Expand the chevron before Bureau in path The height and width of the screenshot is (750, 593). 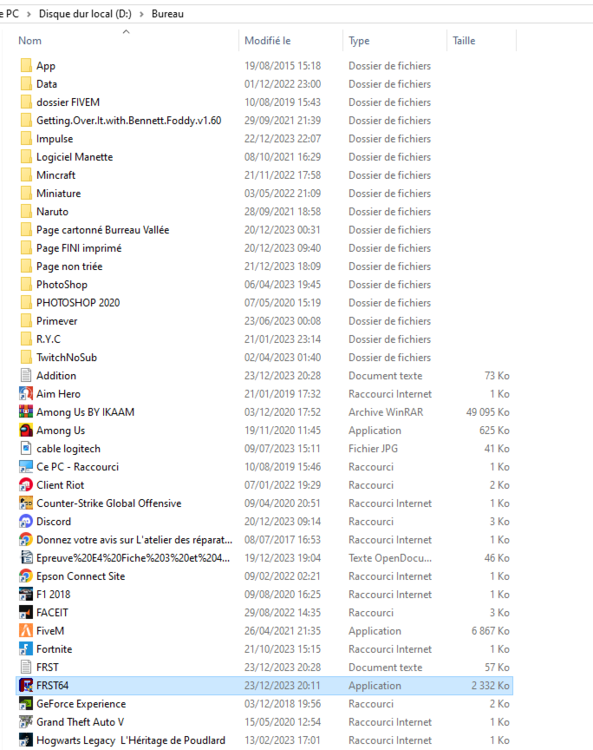tap(142, 14)
